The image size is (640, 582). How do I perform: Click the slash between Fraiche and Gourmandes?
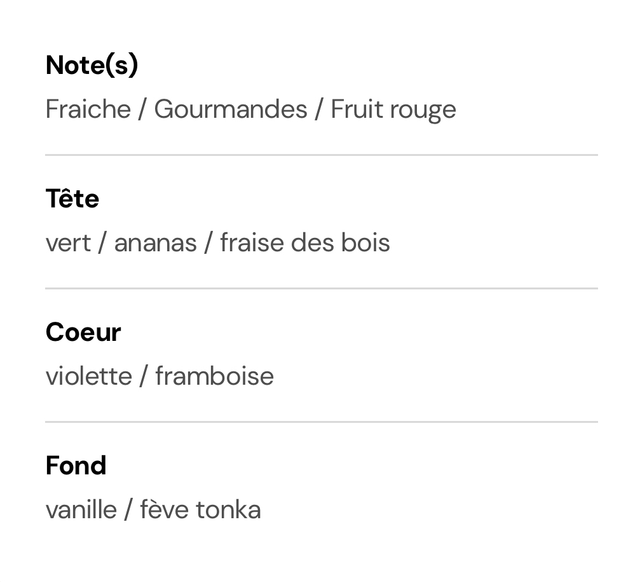click(x=142, y=110)
